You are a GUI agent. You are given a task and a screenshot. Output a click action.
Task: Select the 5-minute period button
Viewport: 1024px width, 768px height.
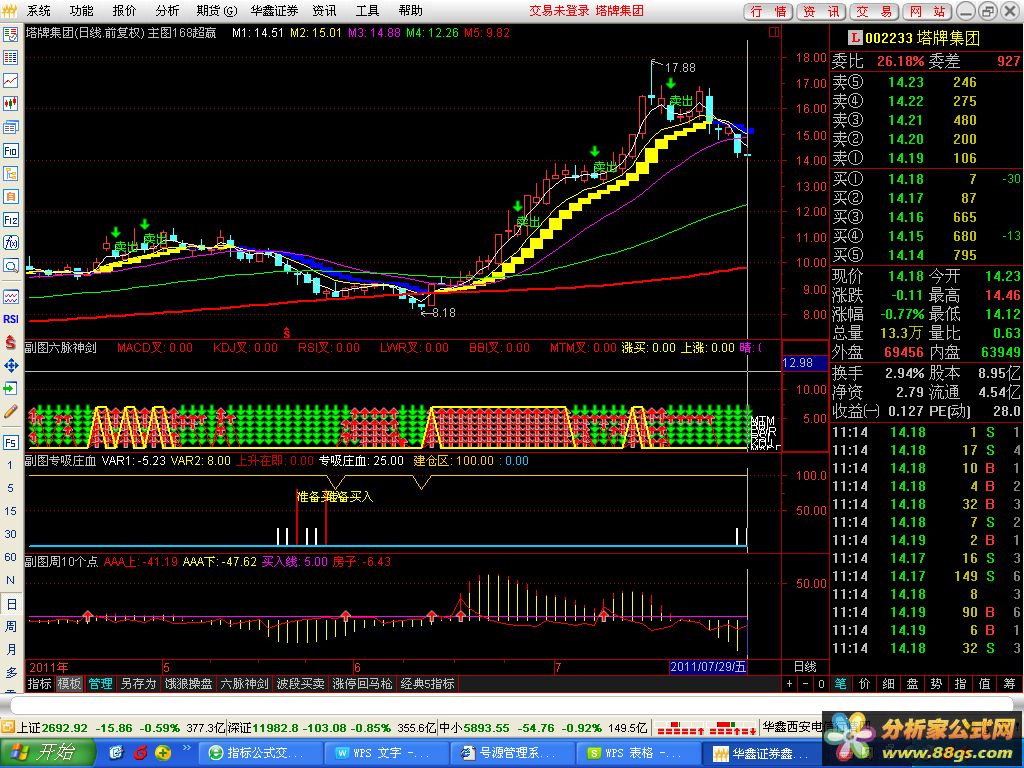tap(10, 488)
